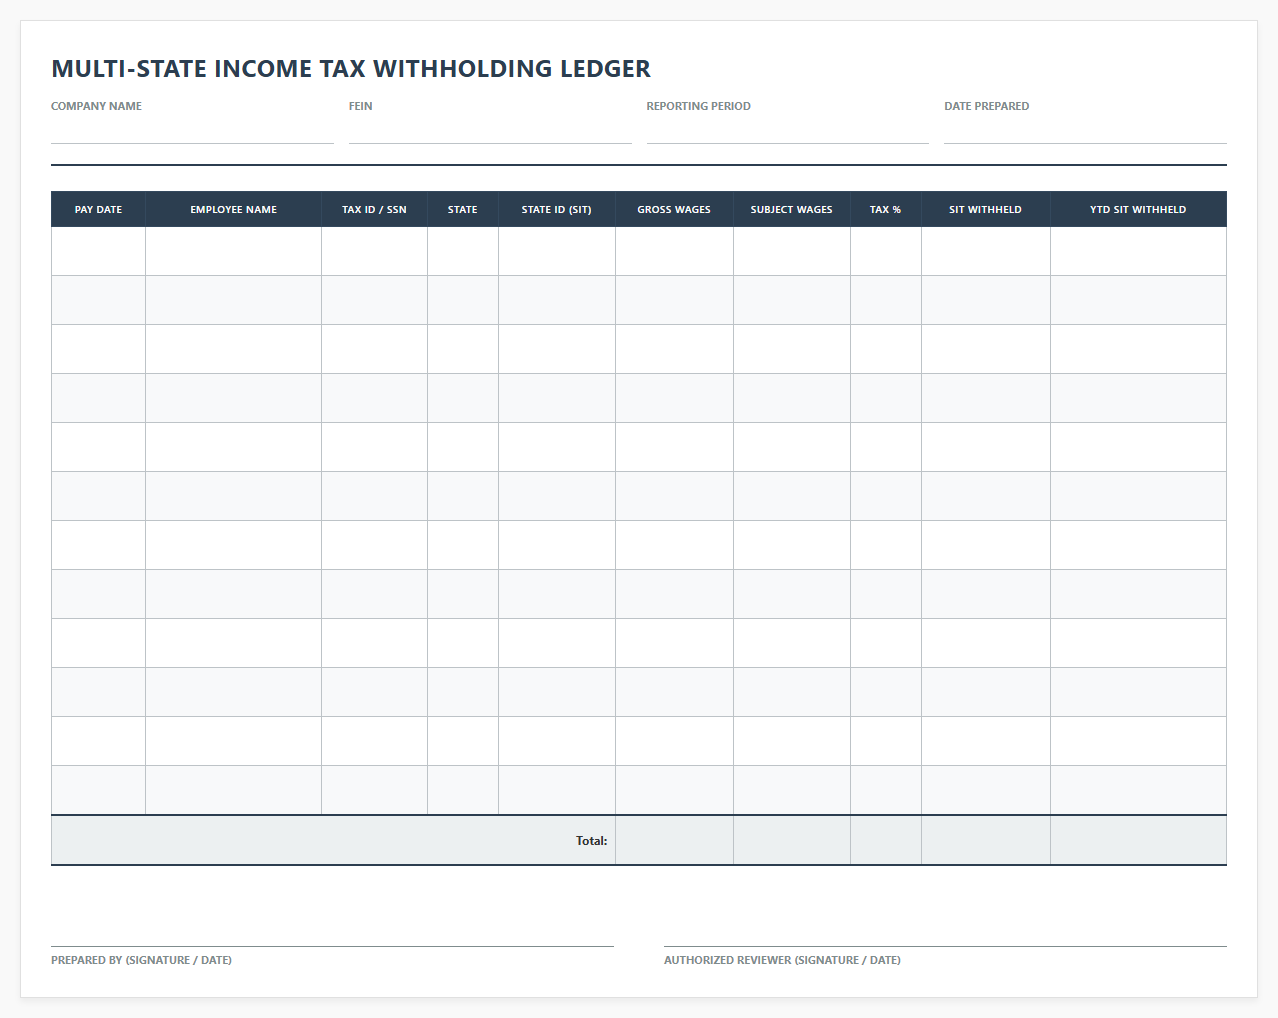Click the "DATE PREPARED" label
Viewport: 1278px width, 1018px height.
[x=986, y=106]
